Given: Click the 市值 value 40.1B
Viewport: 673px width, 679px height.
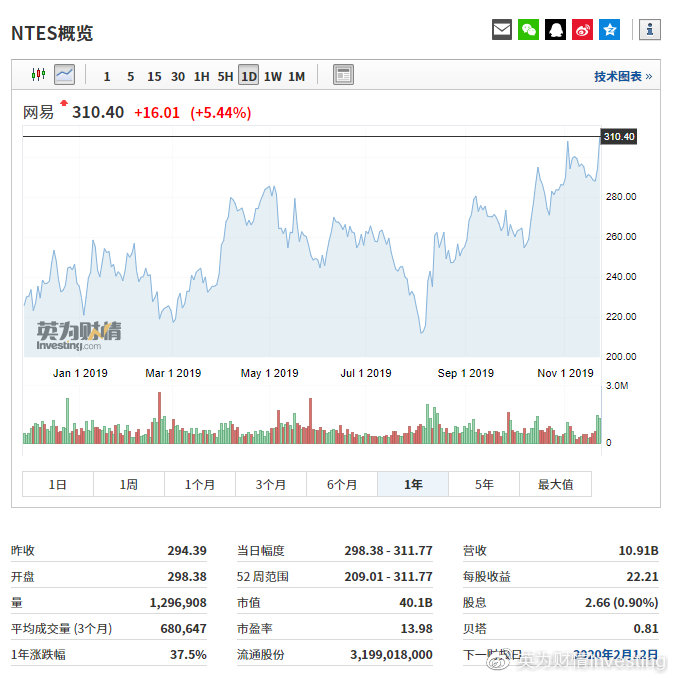Looking at the screenshot, I should (x=416, y=603).
